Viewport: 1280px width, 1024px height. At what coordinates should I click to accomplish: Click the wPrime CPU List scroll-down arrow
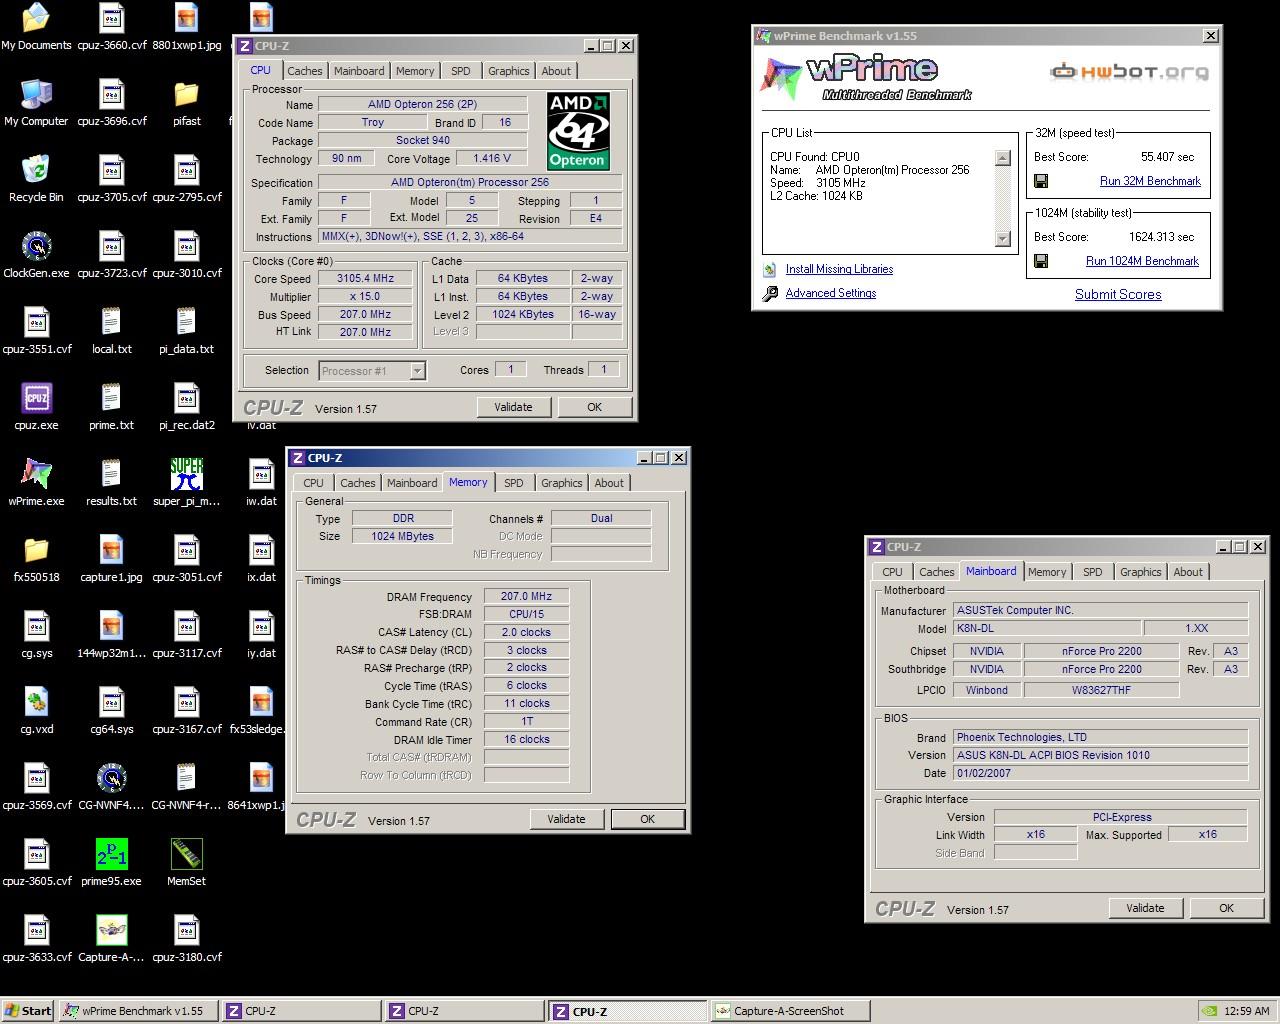(1003, 238)
